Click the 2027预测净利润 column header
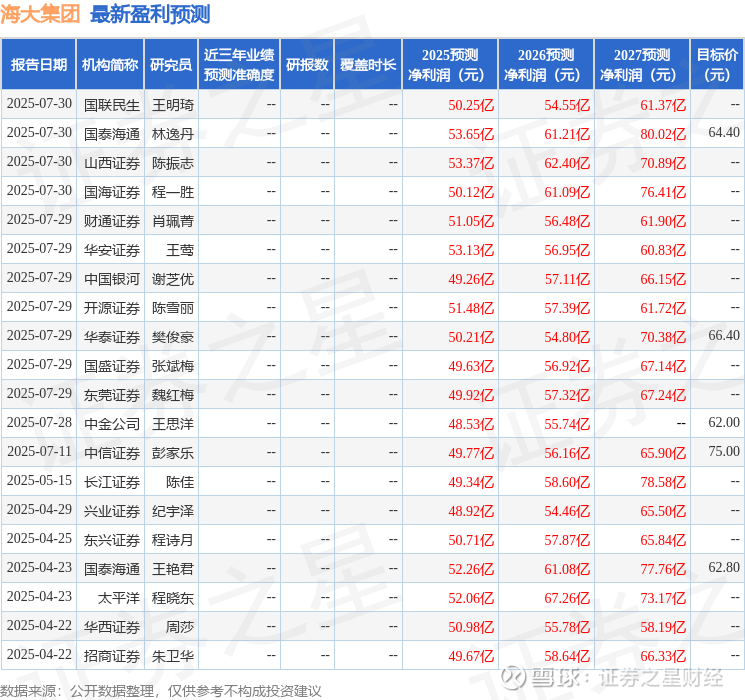The image size is (745, 700). click(642, 65)
